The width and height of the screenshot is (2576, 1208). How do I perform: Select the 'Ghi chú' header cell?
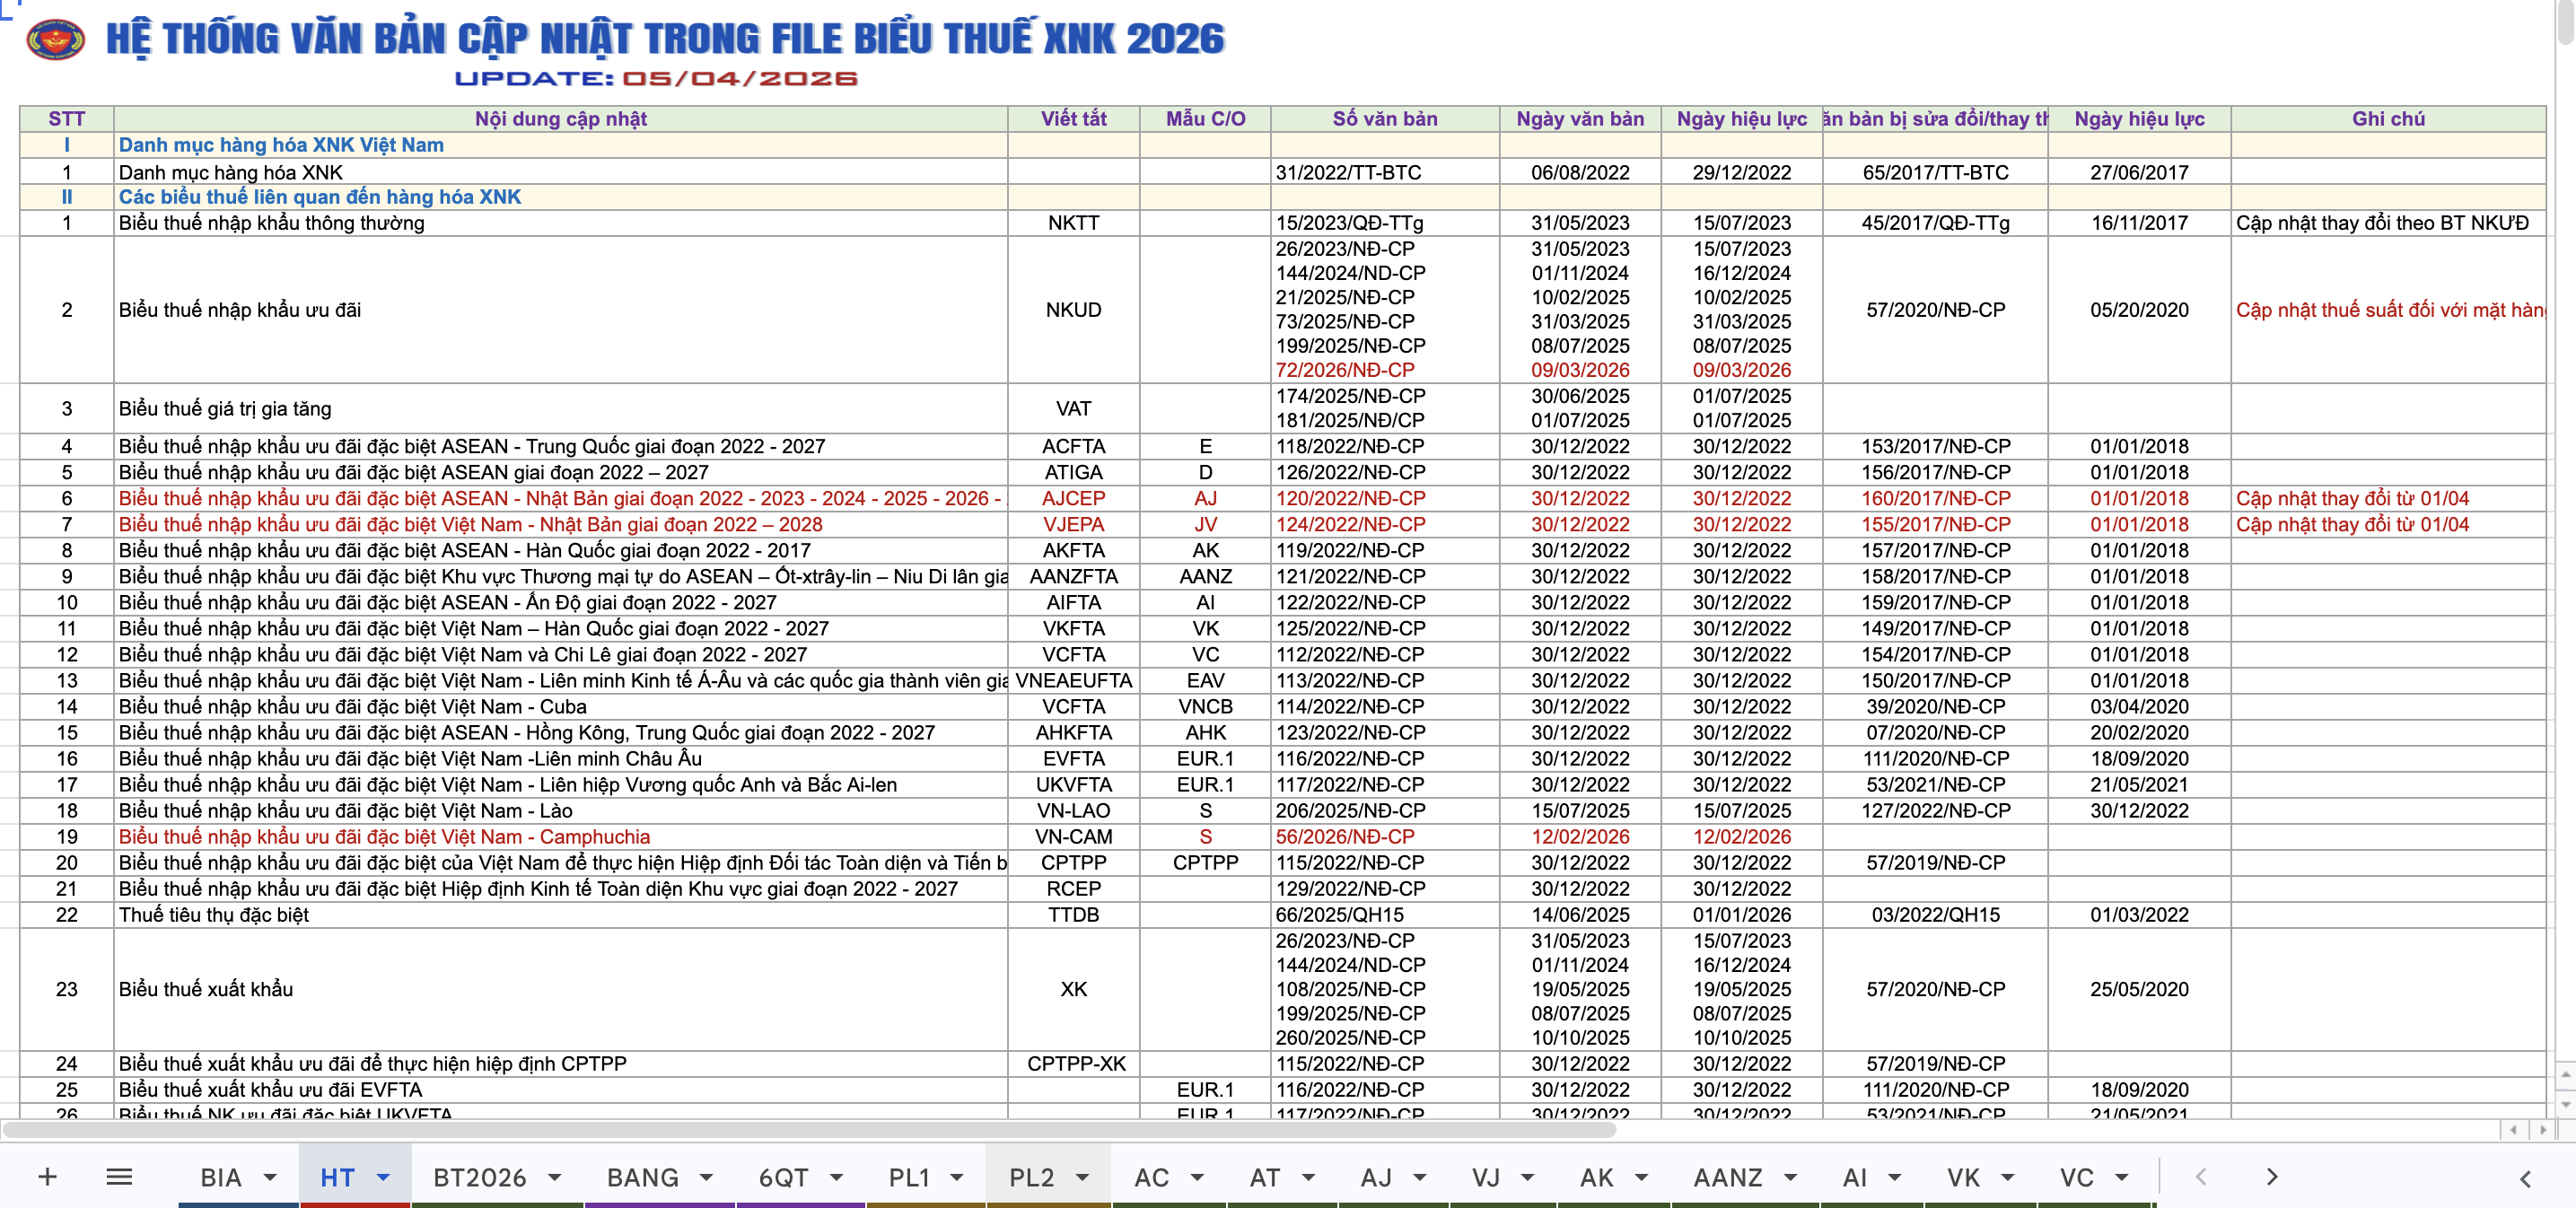point(2388,119)
